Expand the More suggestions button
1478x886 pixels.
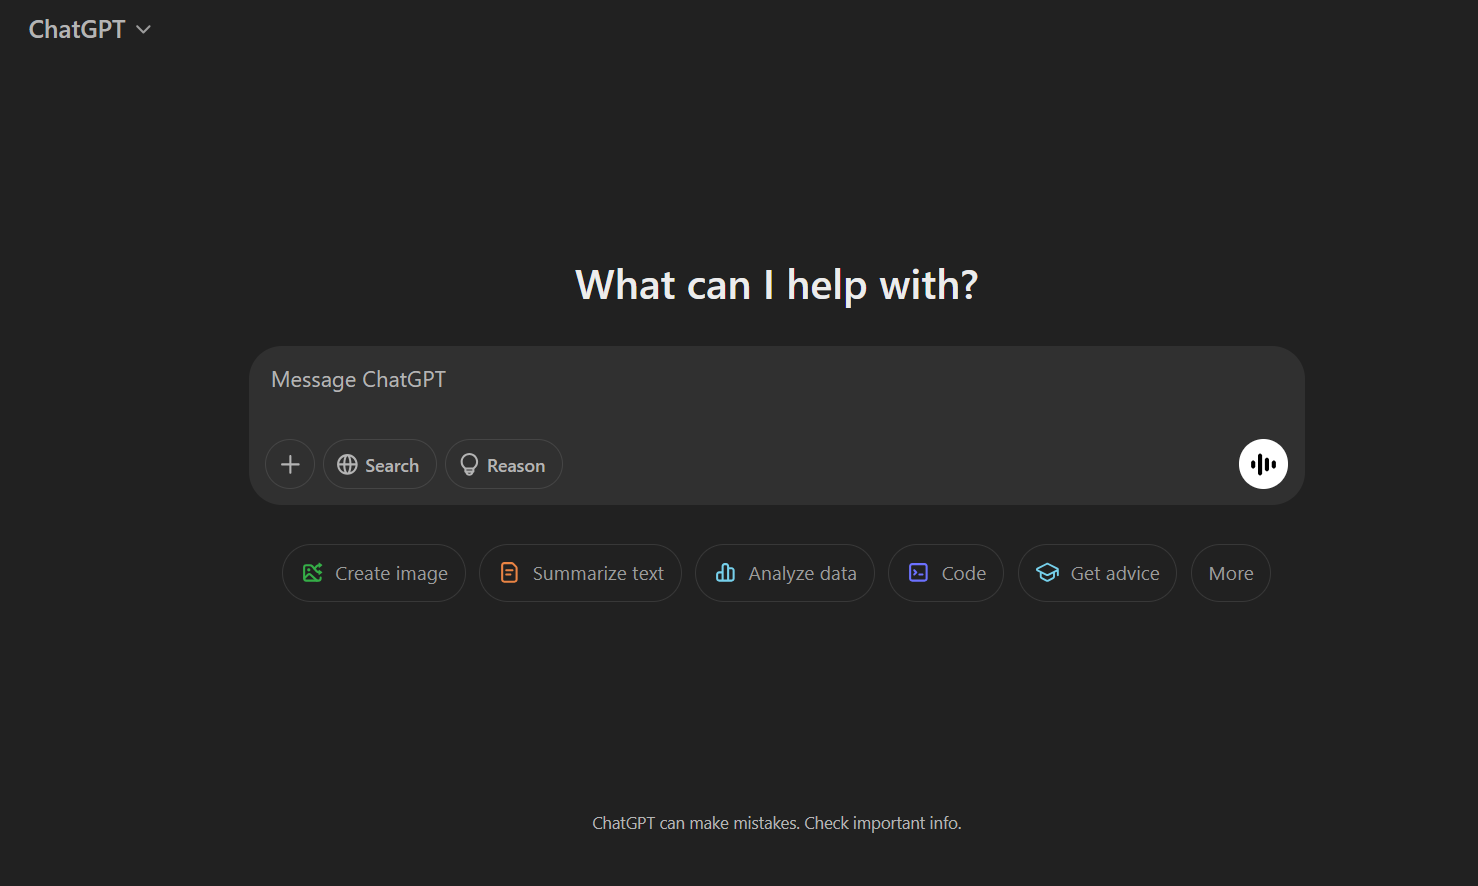point(1231,573)
